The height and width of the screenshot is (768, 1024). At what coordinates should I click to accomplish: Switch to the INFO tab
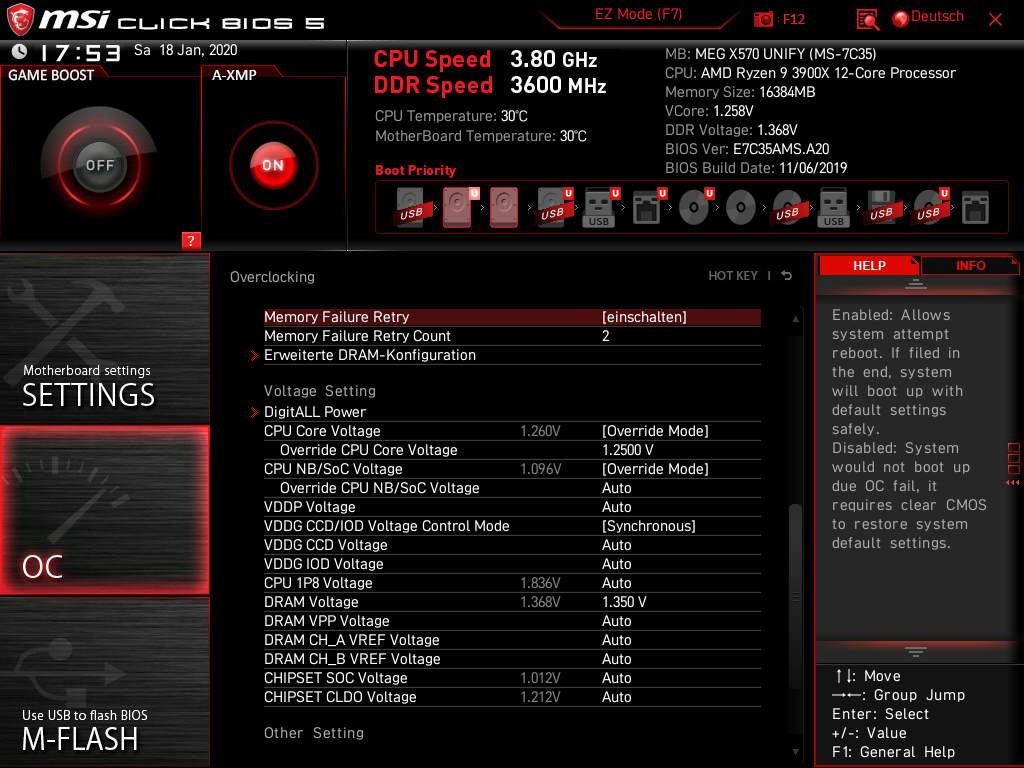pos(970,265)
